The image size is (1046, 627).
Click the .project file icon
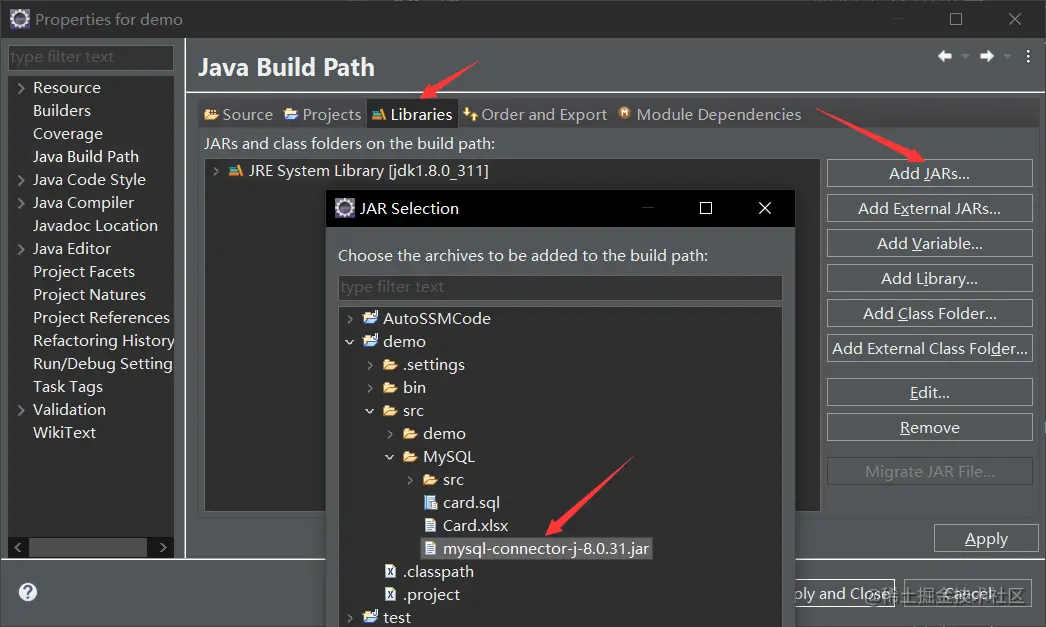pyautogui.click(x=391, y=594)
